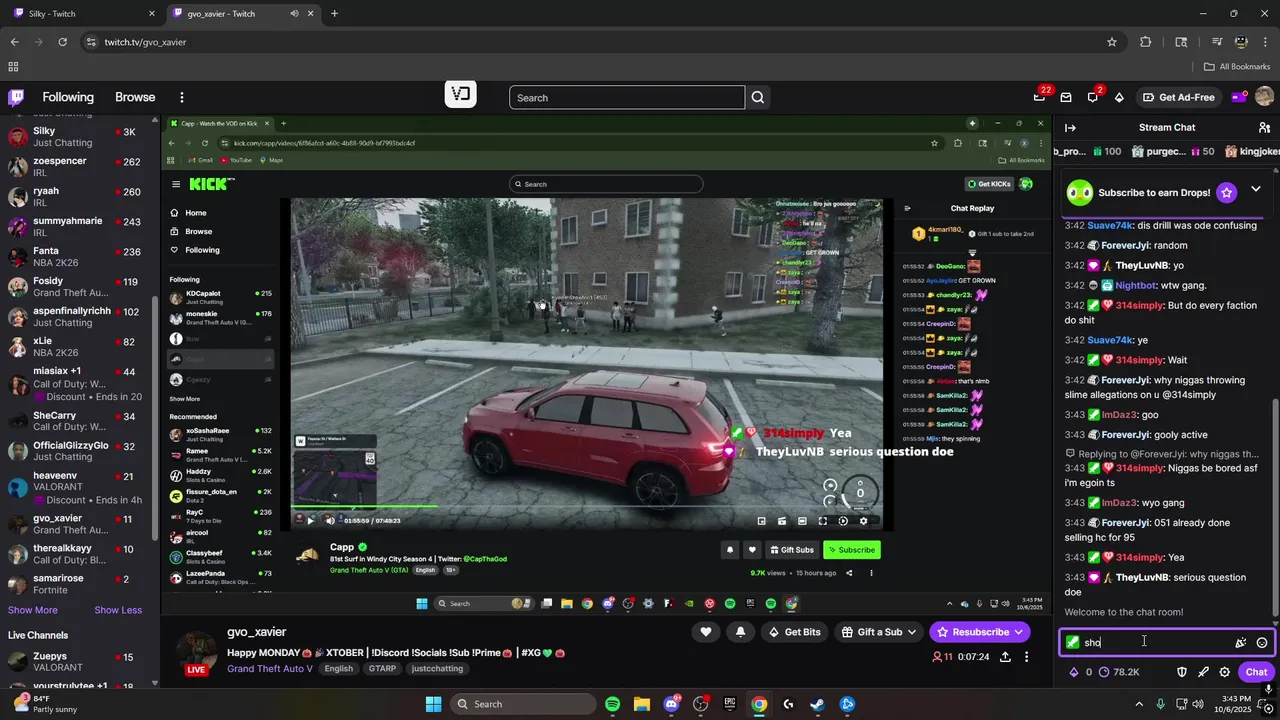Click the chat message input box
The width and height of the screenshot is (1280, 720).
(x=1165, y=642)
